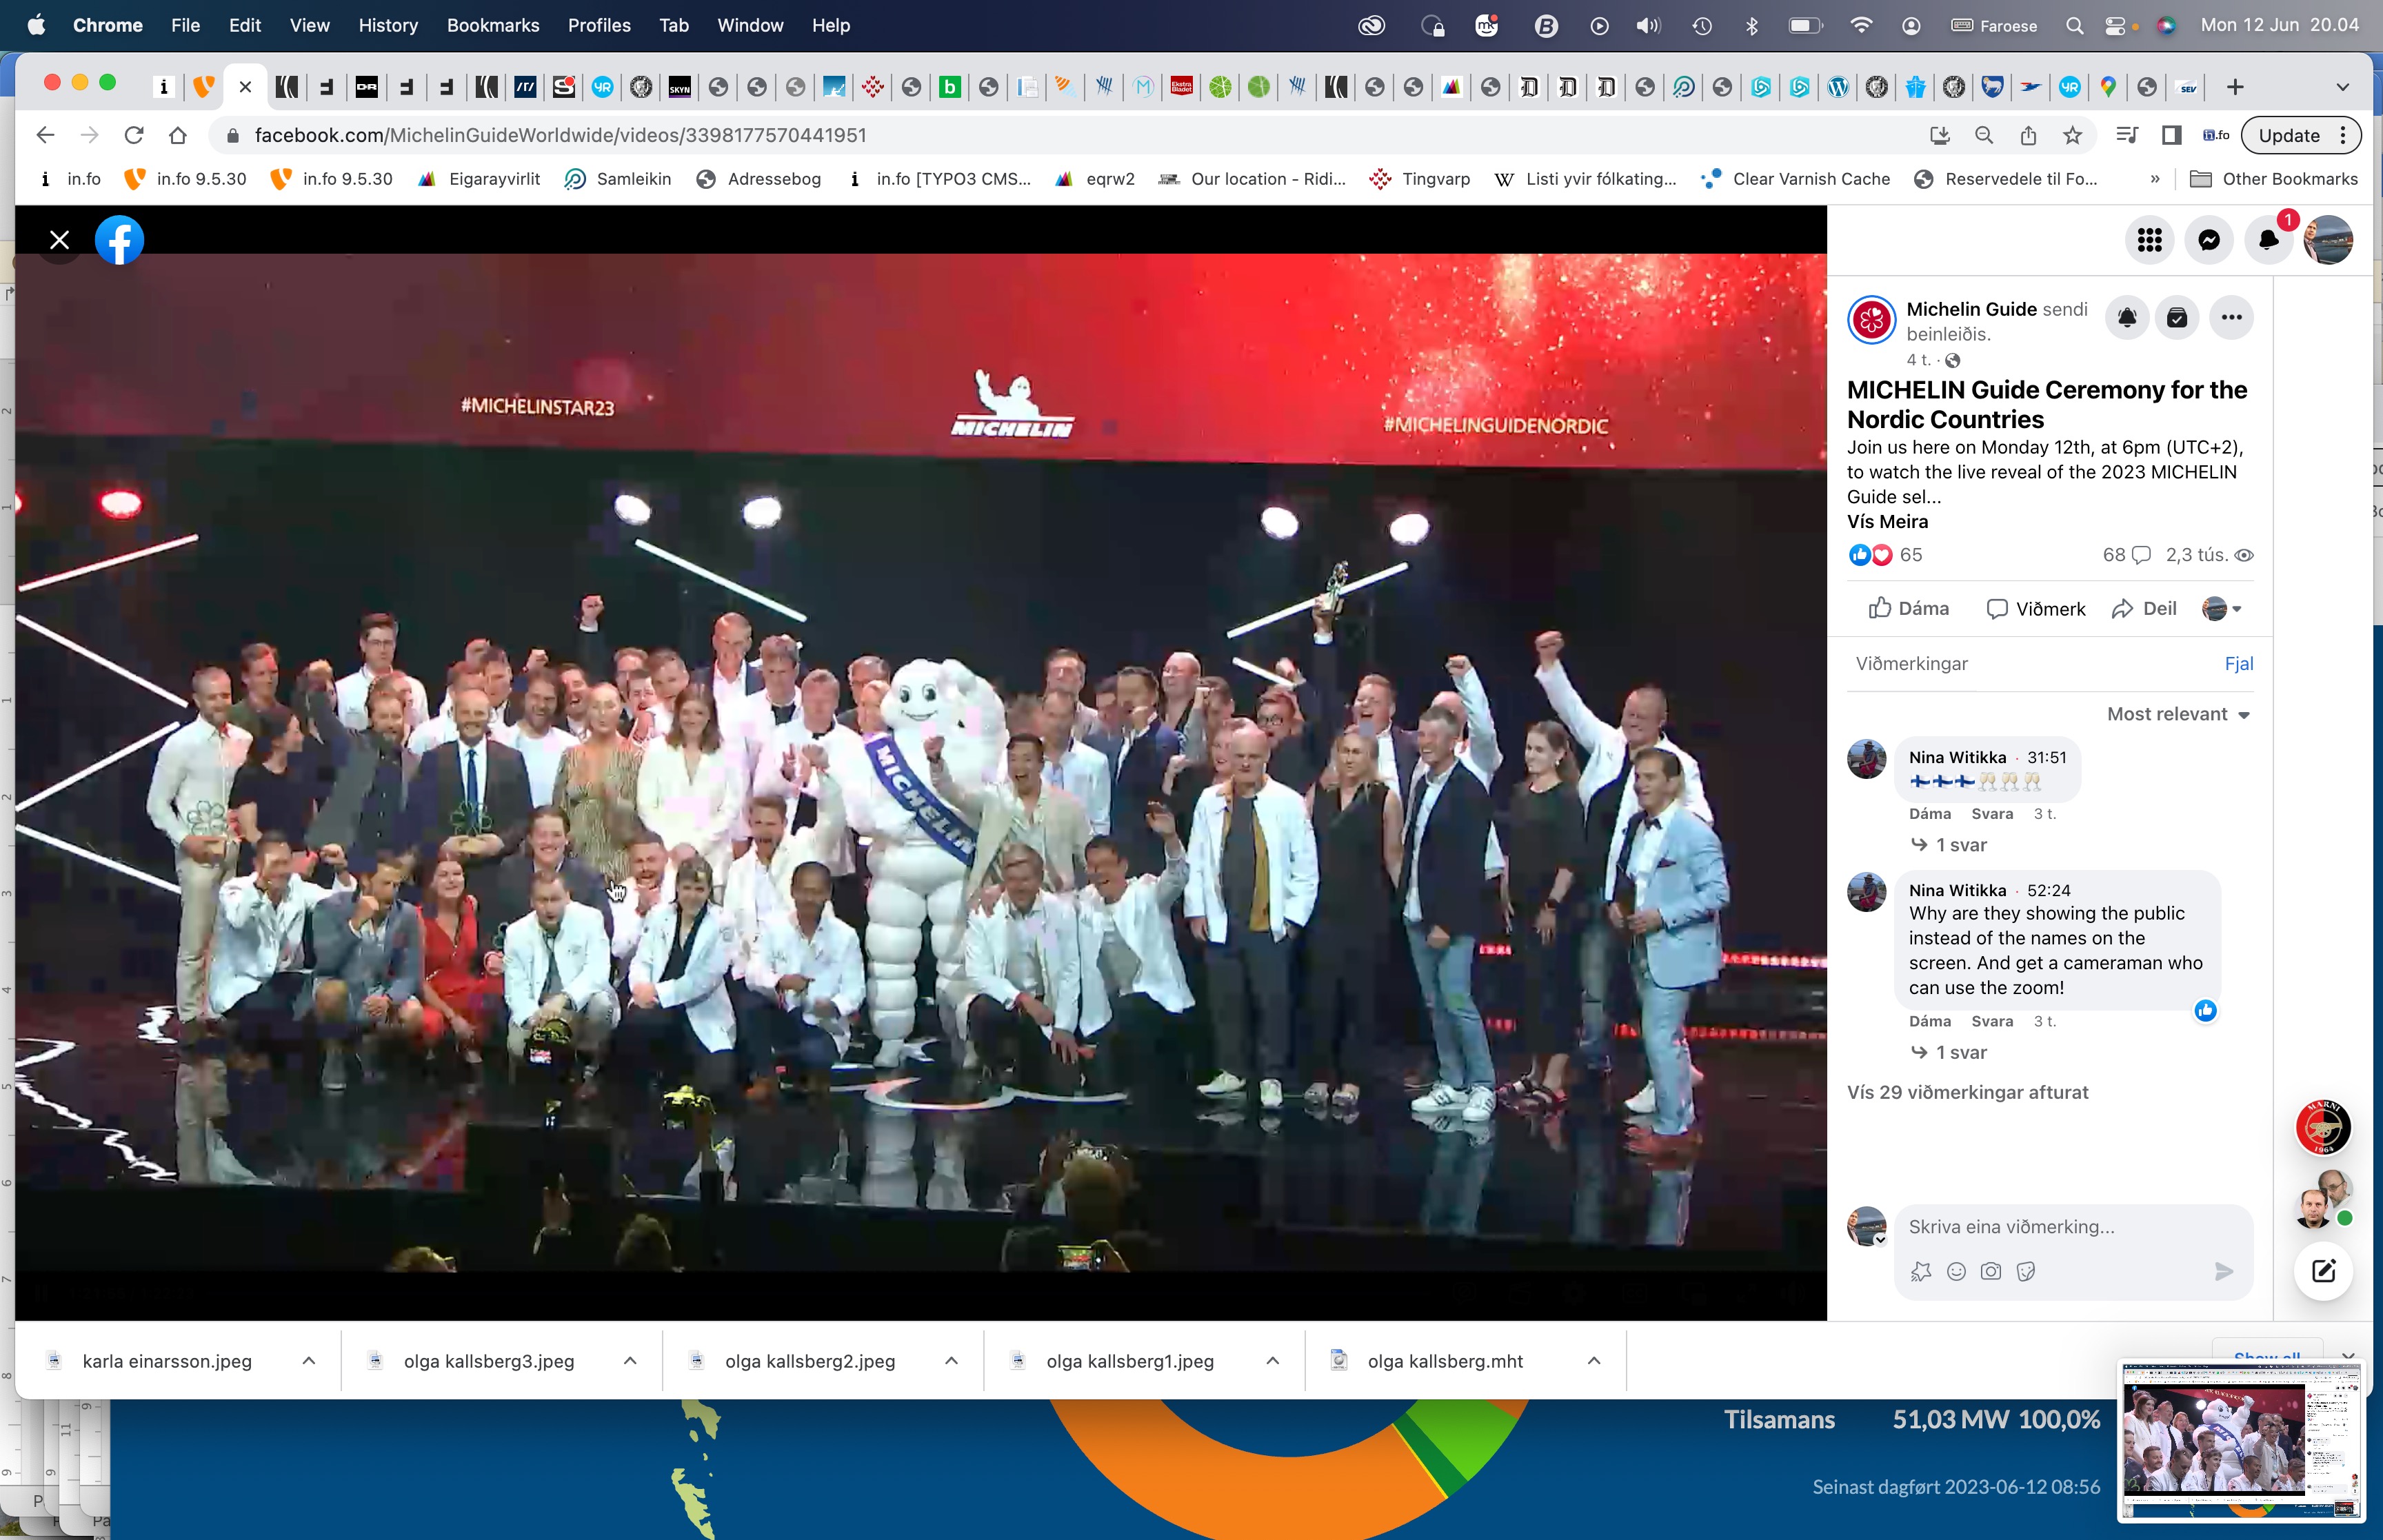Jump to timestamp 52:24 in video

[x=2048, y=890]
